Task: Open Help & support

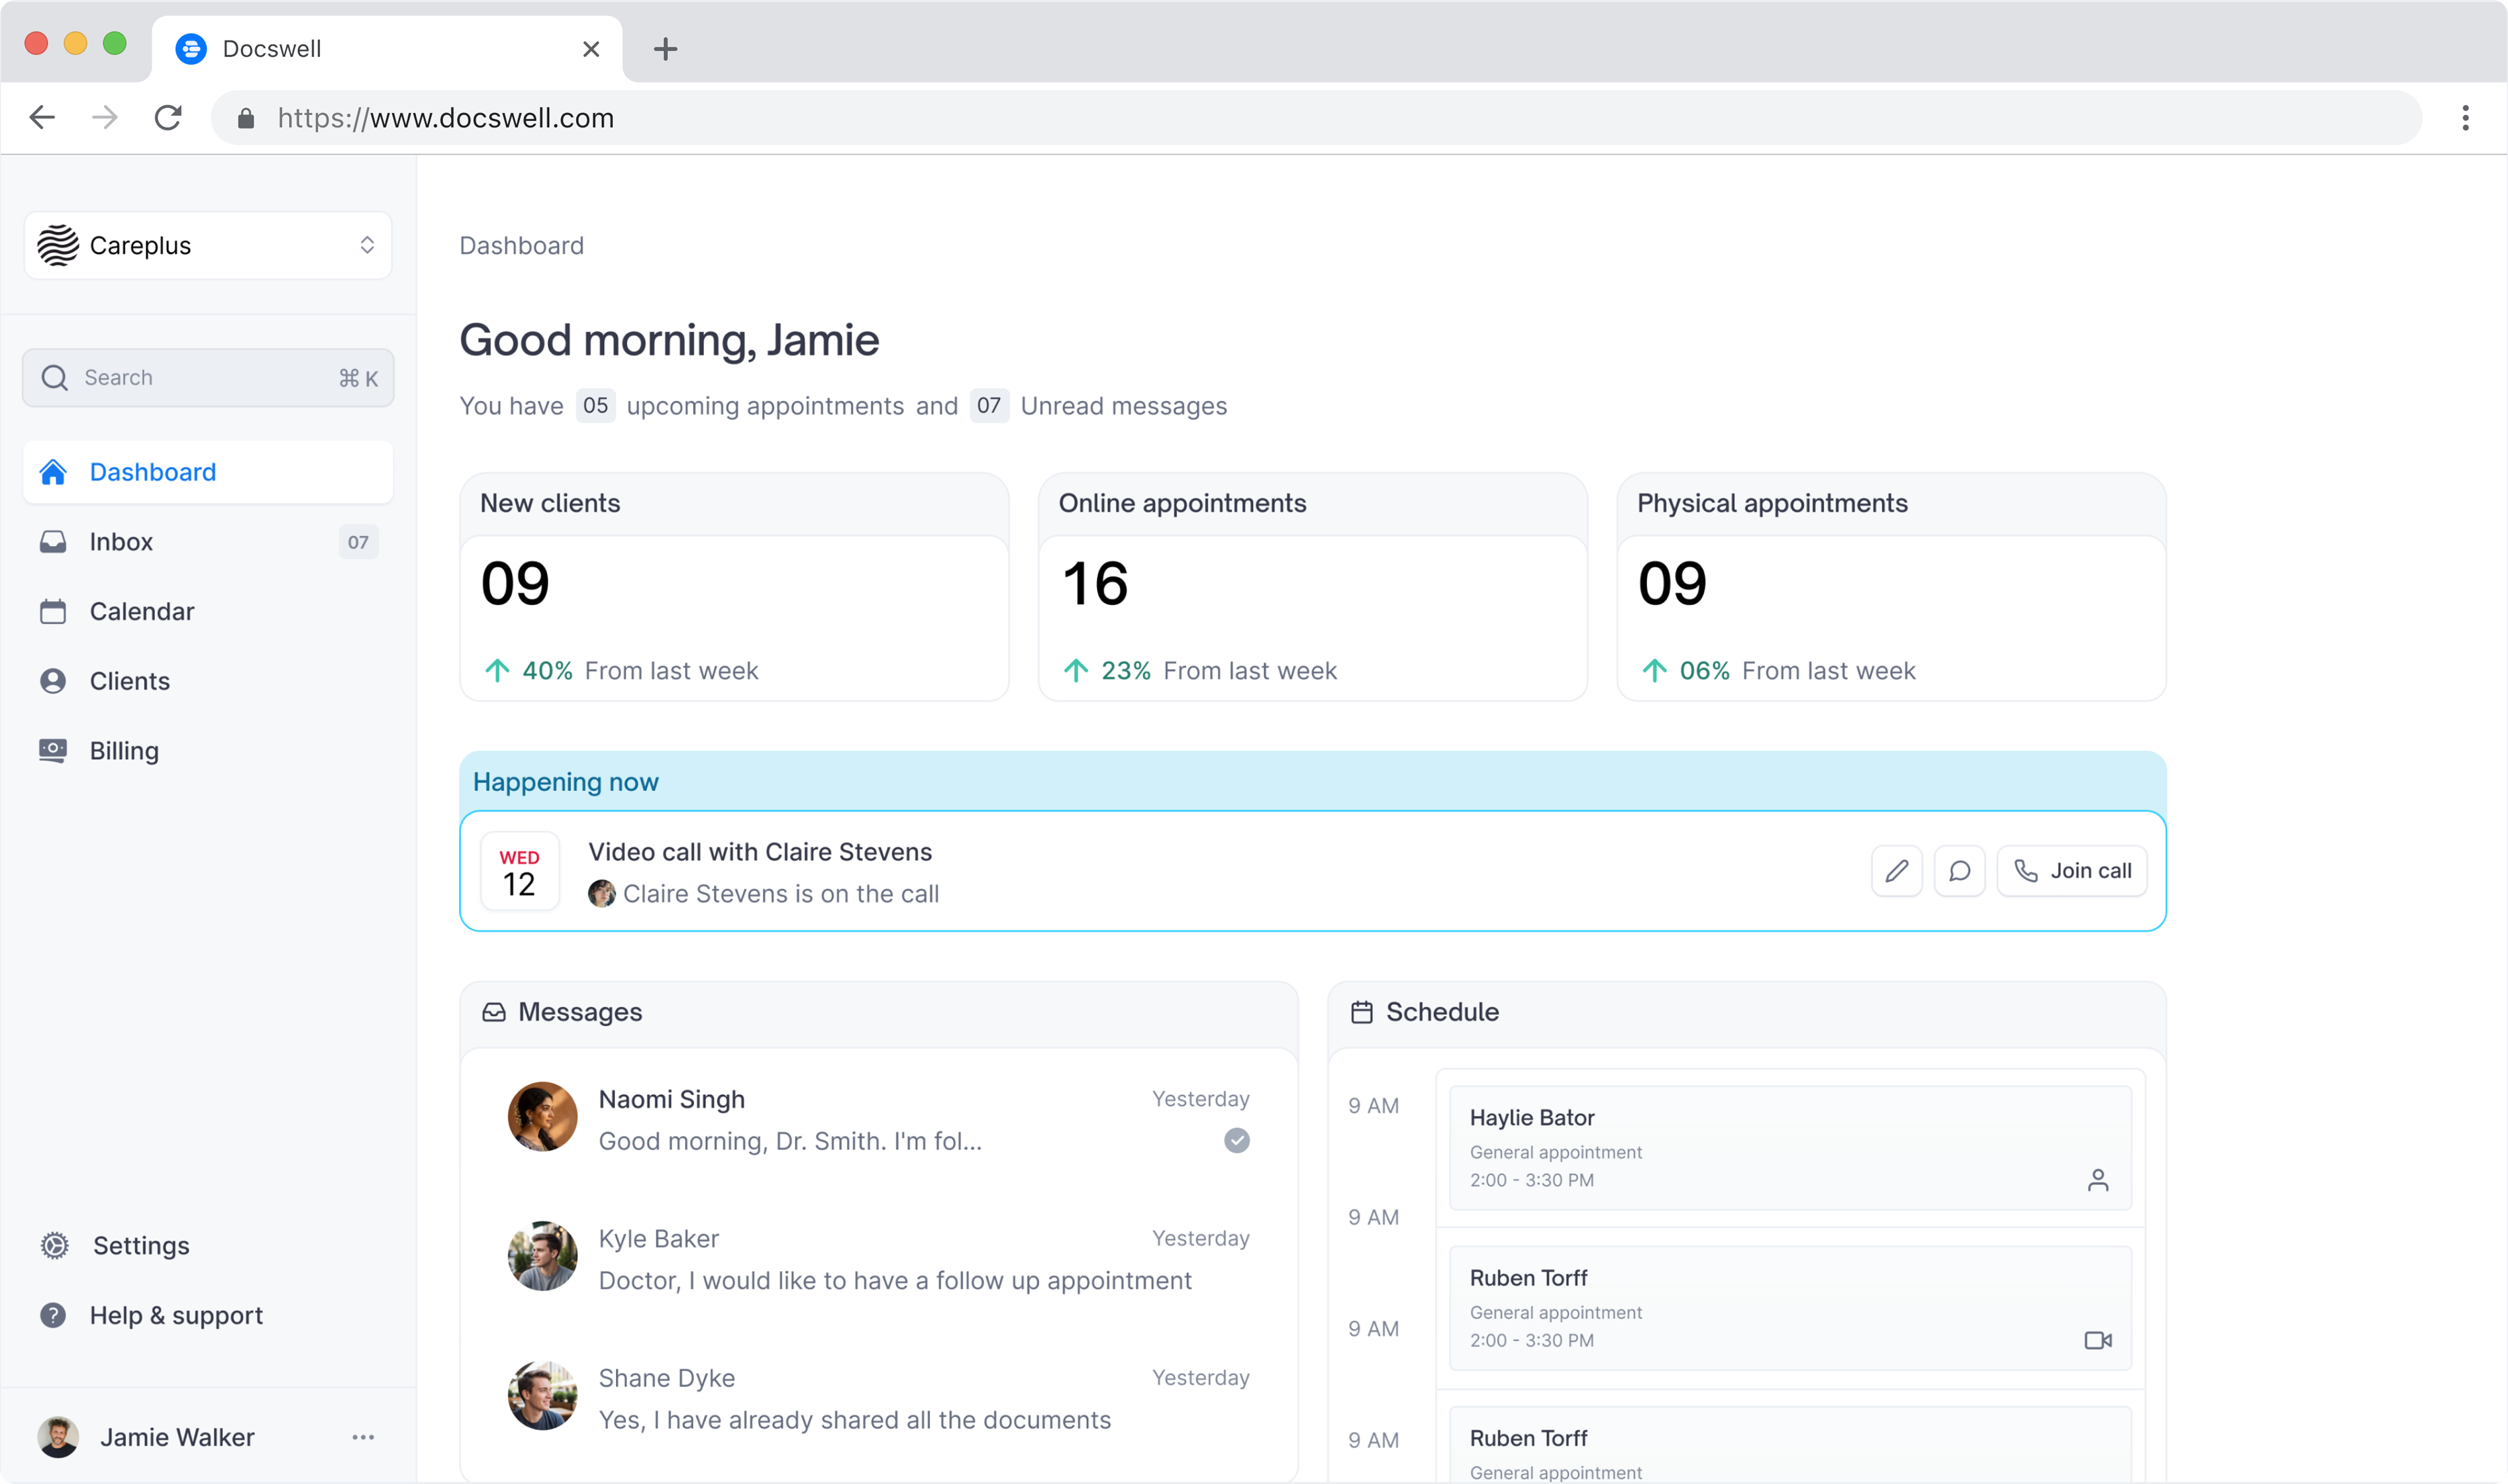Action: [208, 1316]
